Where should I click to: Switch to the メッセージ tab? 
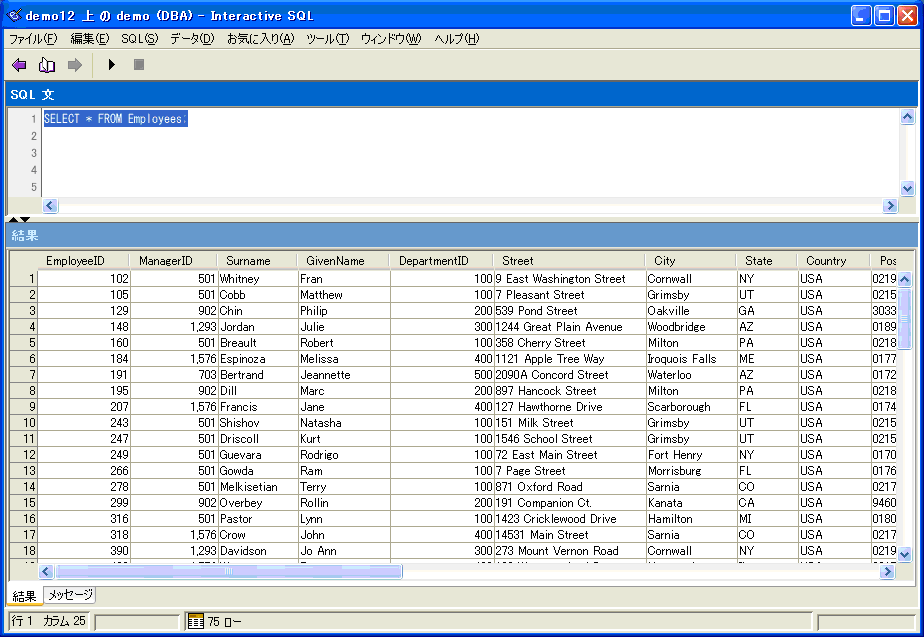pos(70,595)
